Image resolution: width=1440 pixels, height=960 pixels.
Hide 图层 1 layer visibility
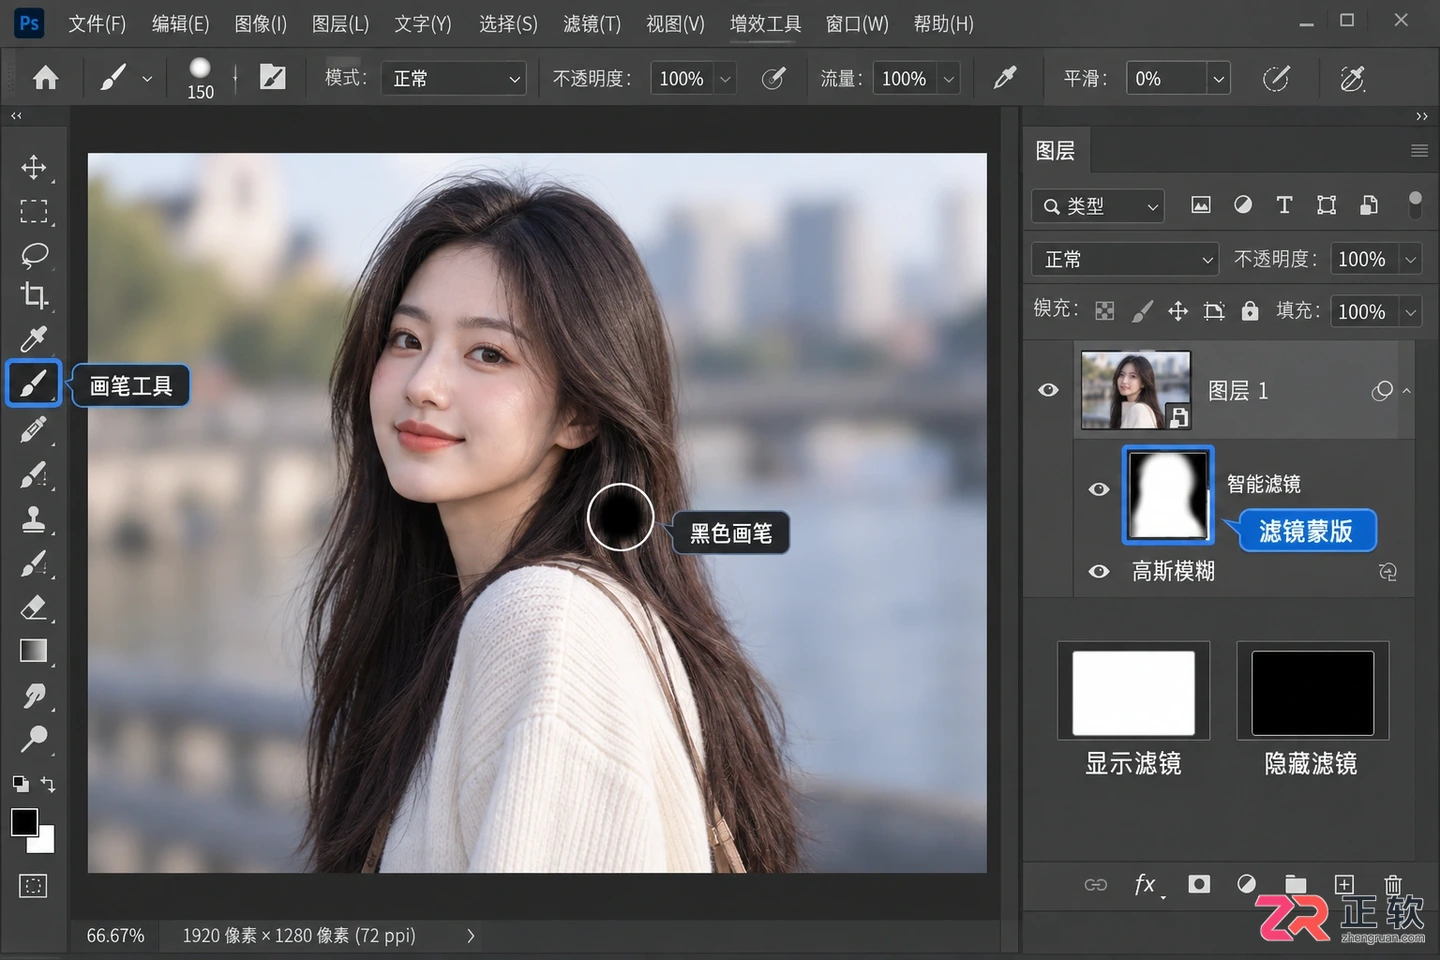(x=1048, y=390)
